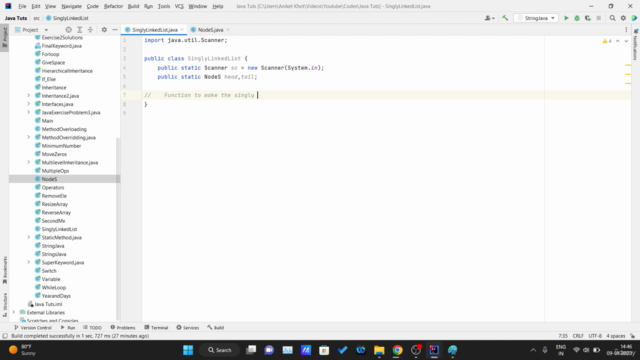Open Notifications side panel
Viewport: 640px width, 360px height.
point(636,44)
